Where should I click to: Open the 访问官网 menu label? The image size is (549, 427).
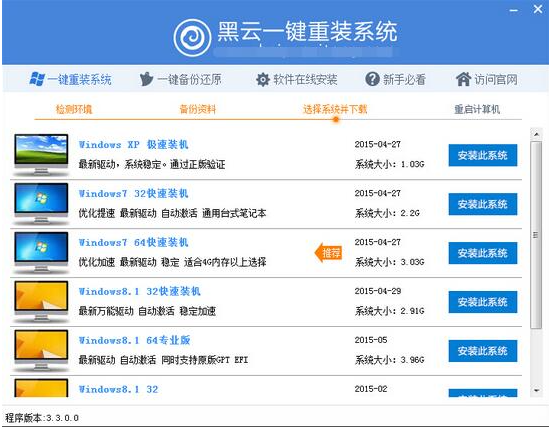pyautogui.click(x=496, y=80)
